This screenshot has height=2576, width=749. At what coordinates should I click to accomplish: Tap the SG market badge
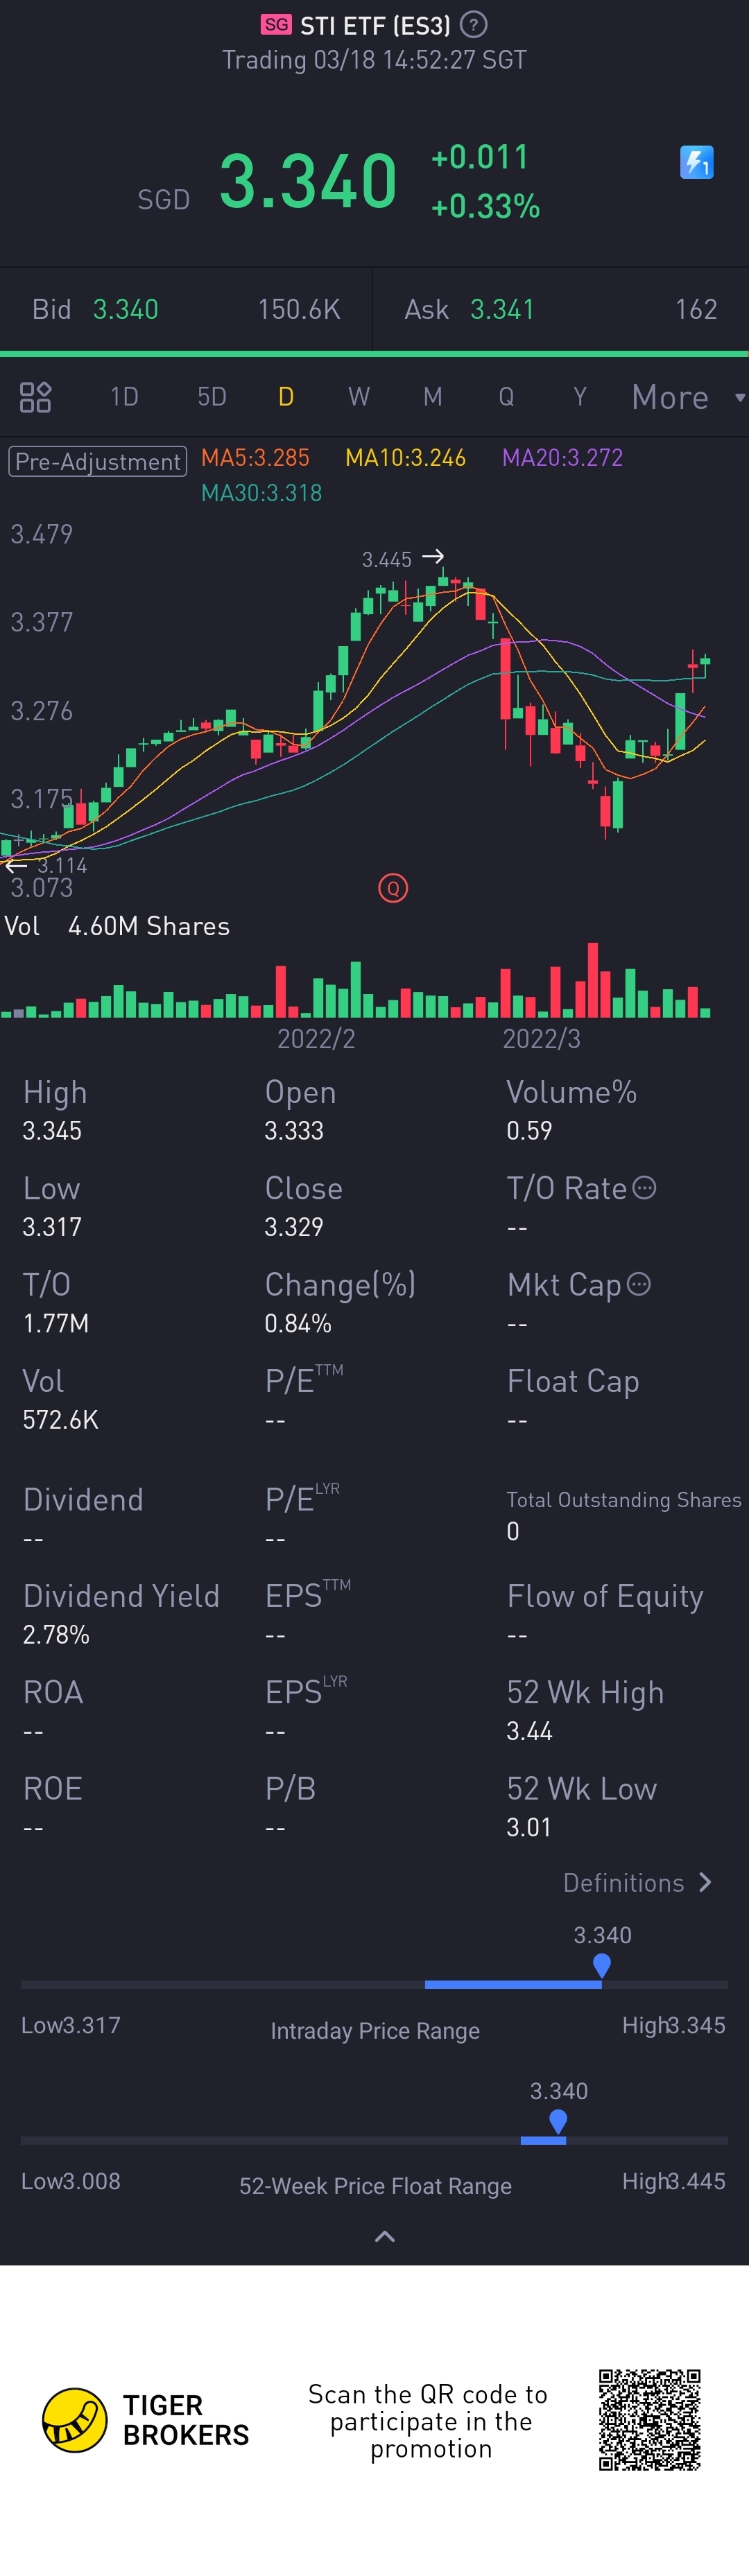pyautogui.click(x=276, y=25)
